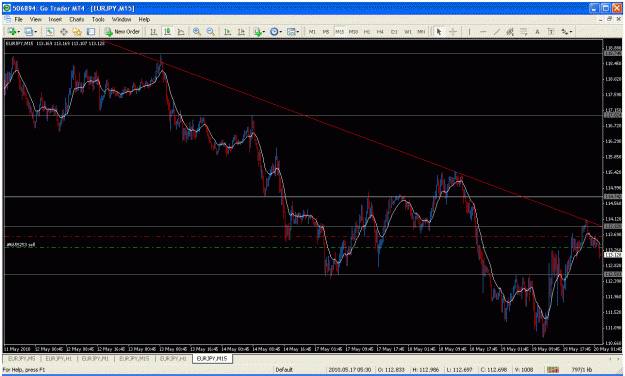This screenshot has width=625, height=376.
Task: Click the 797/1 kb traffic indicator
Action: point(582,370)
